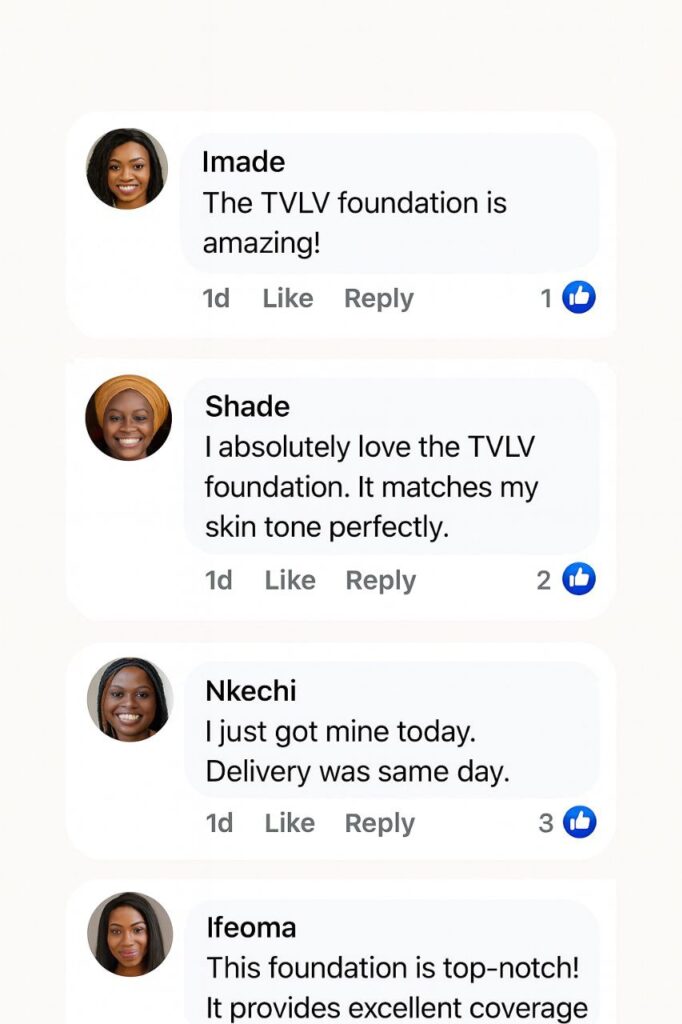Reply to Imade's comment

tap(379, 298)
